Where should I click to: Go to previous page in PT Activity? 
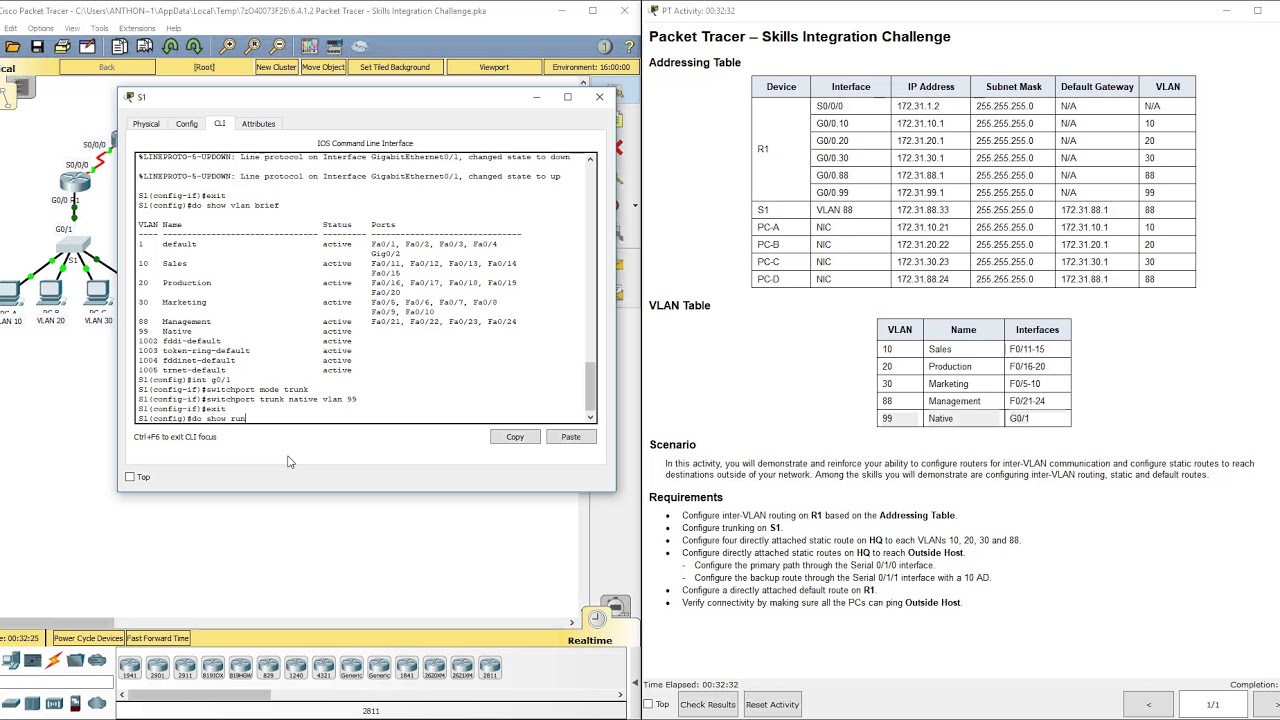[x=1148, y=704]
